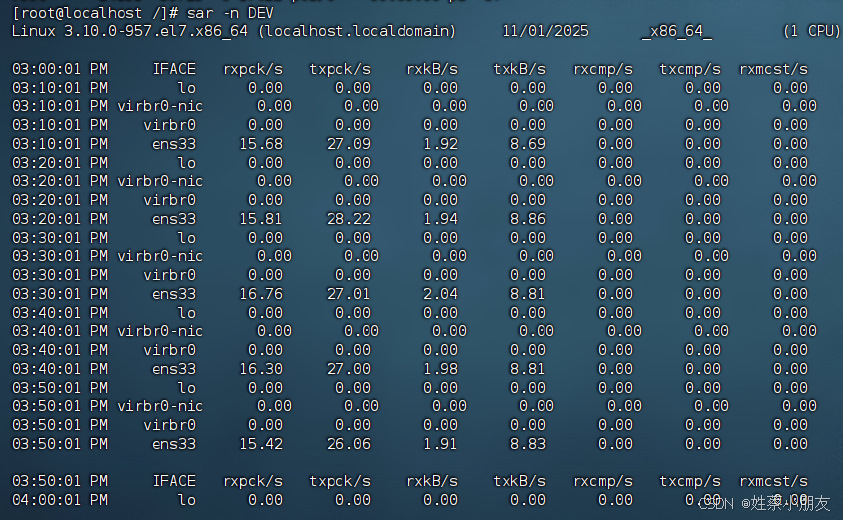Click value 1.98 rxkB/s

click(x=440, y=369)
